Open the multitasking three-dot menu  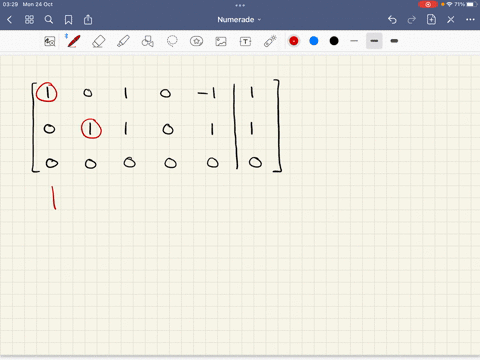pos(240,5)
